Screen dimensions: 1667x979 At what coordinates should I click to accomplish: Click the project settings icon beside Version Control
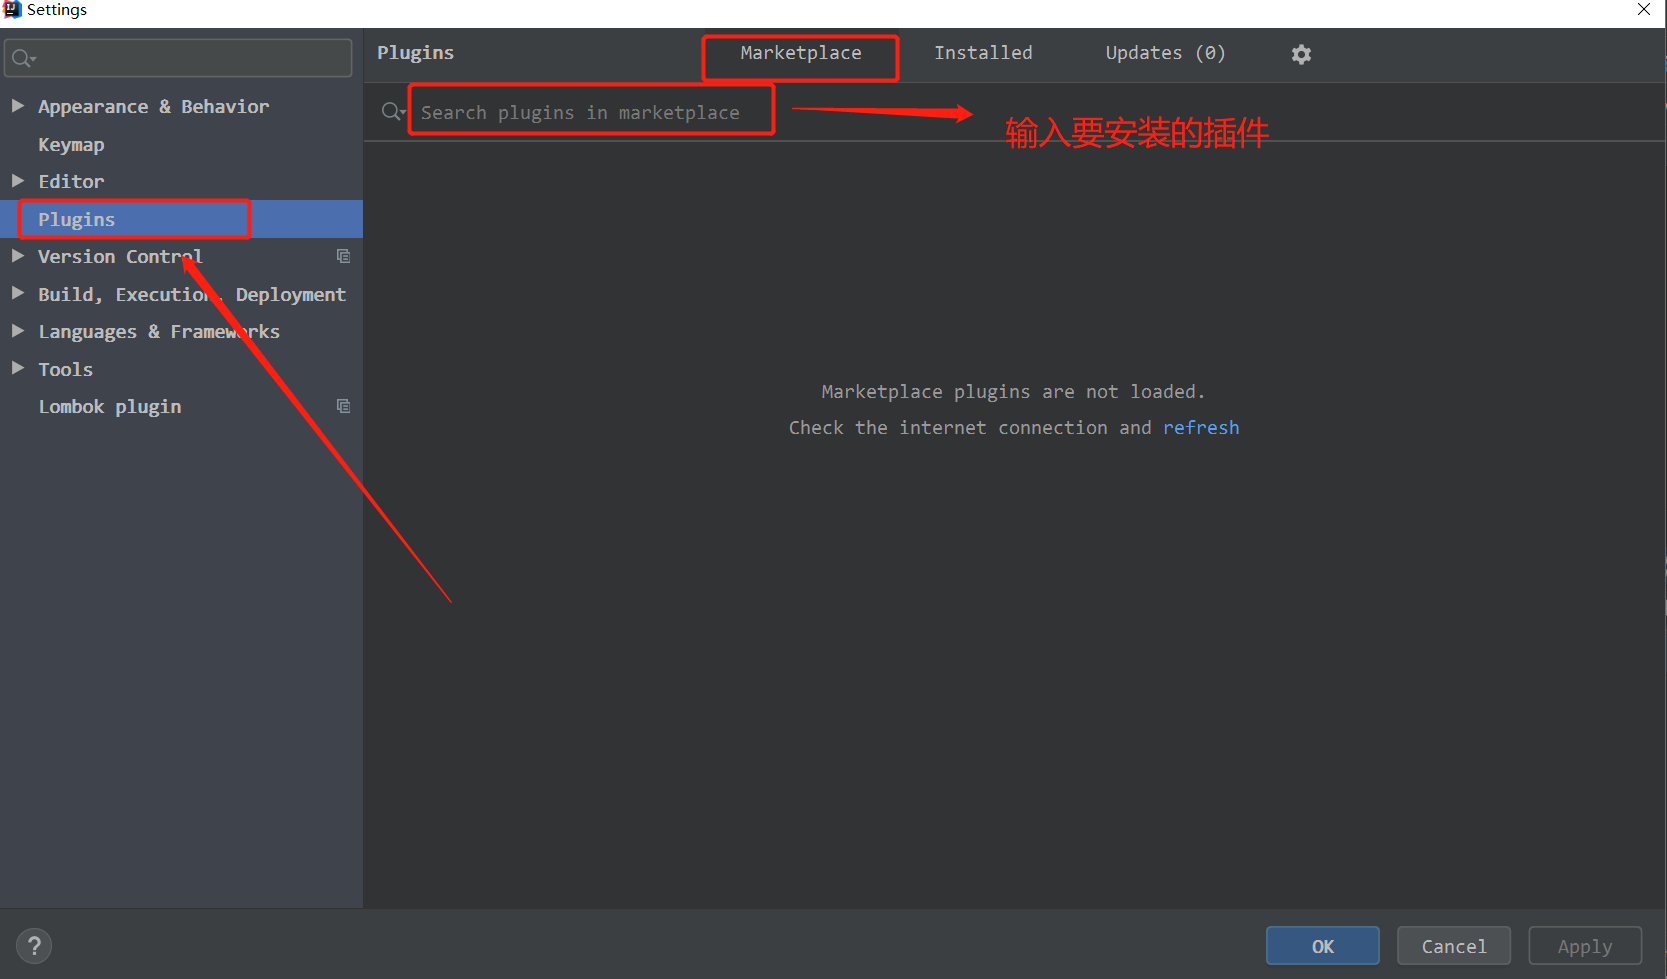(344, 256)
